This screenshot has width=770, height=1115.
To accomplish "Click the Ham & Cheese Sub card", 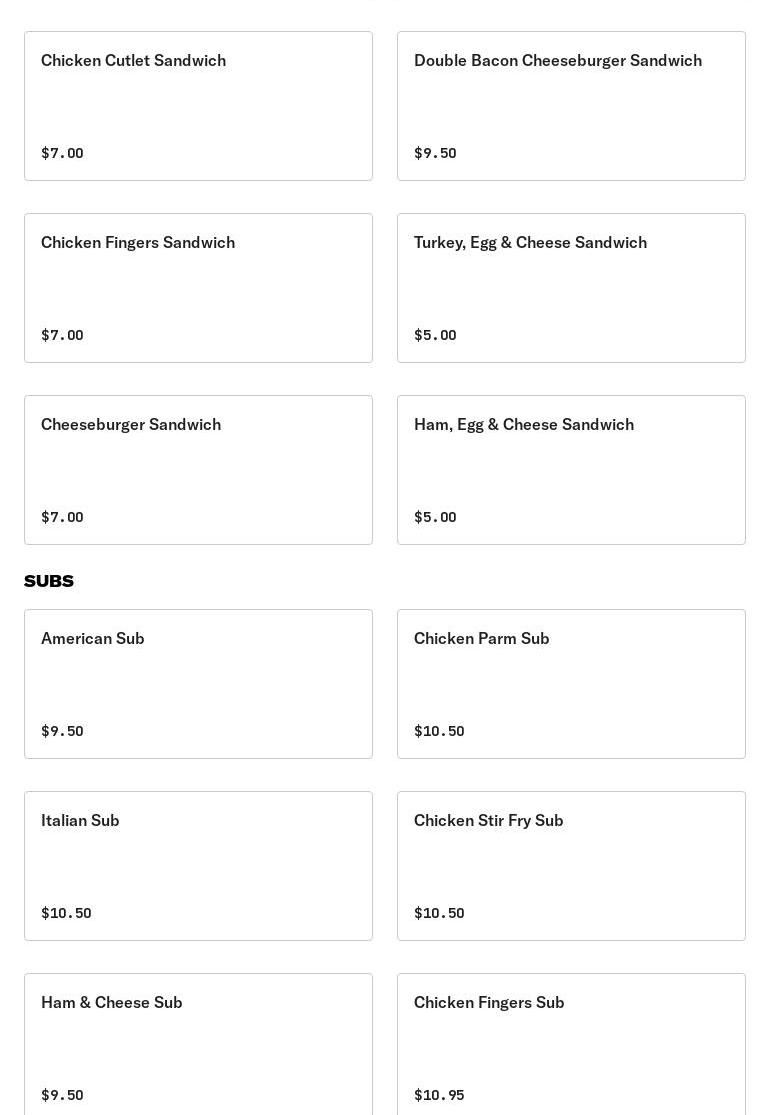I will 198,1045.
